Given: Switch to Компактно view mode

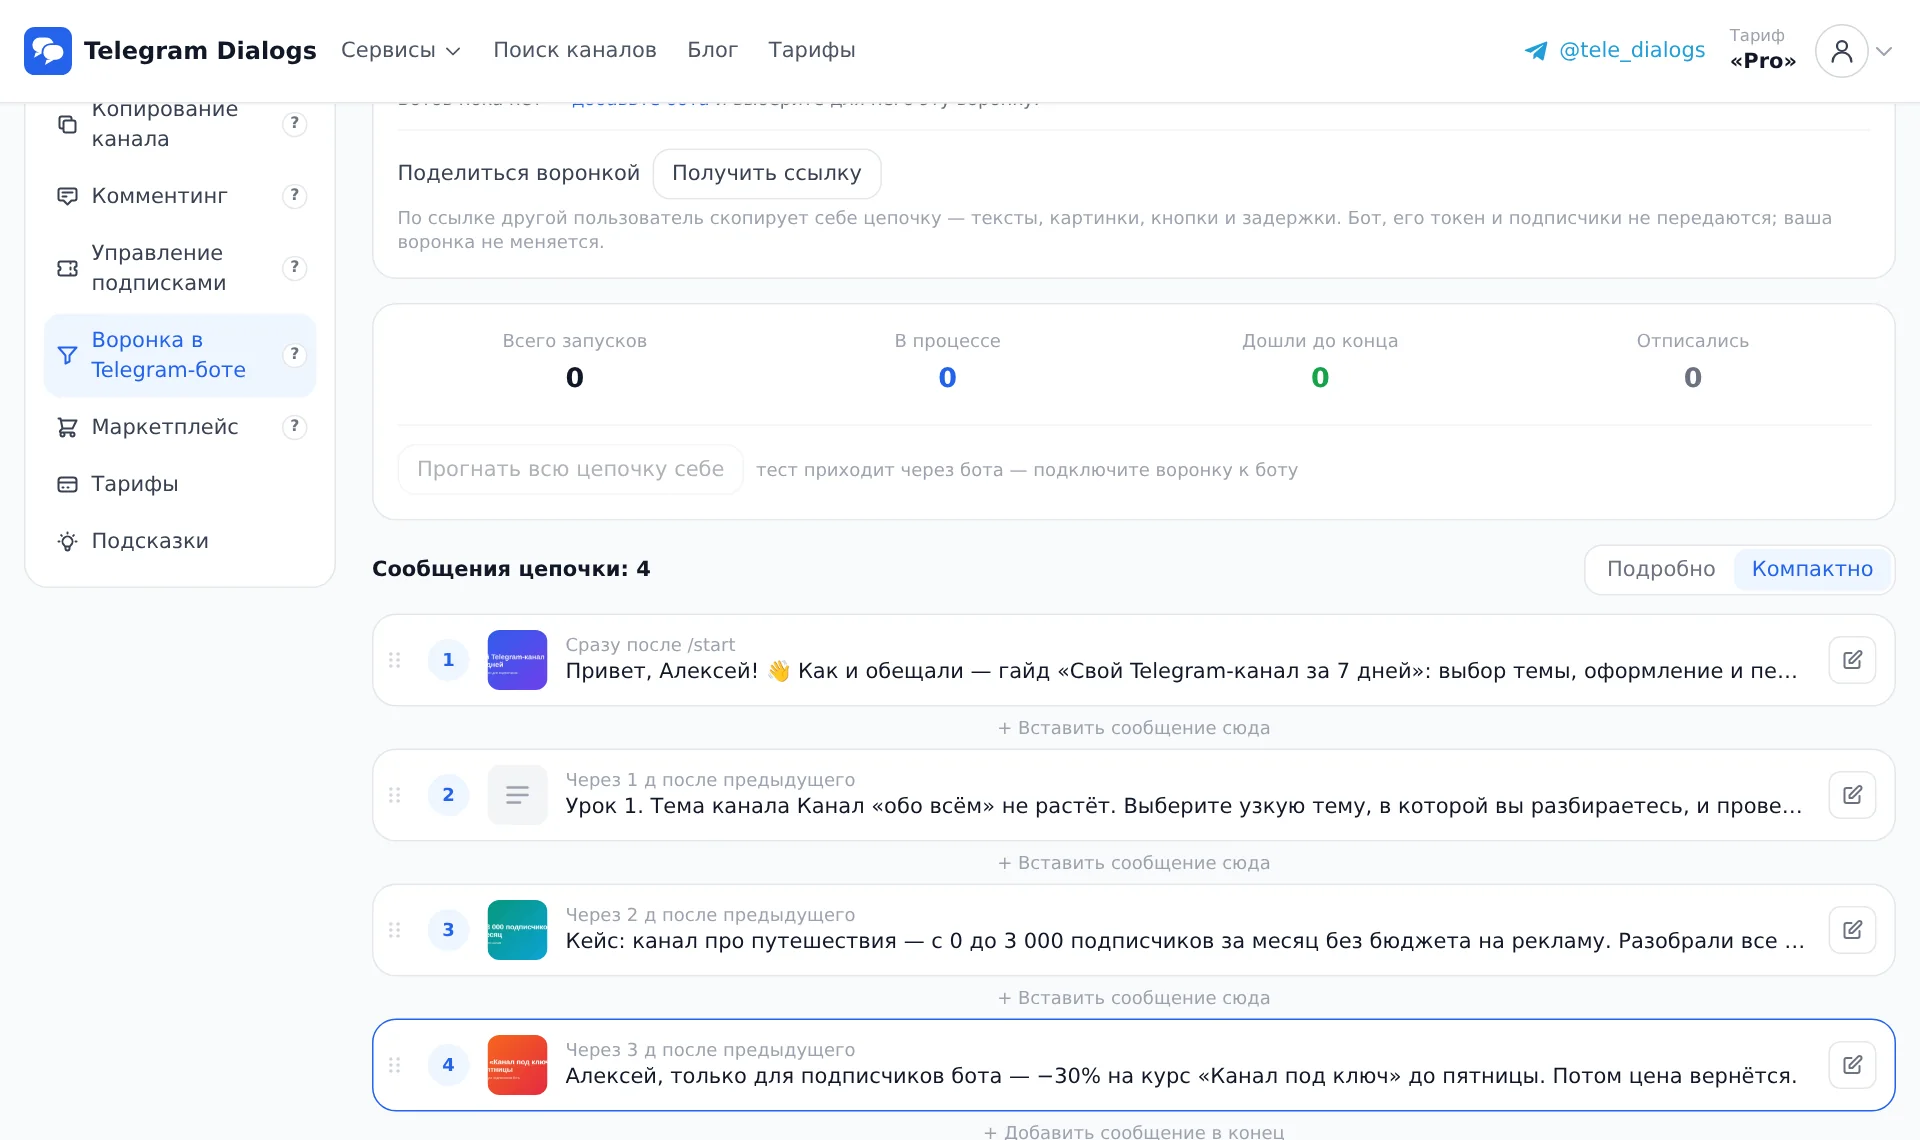Looking at the screenshot, I should pos(1812,569).
